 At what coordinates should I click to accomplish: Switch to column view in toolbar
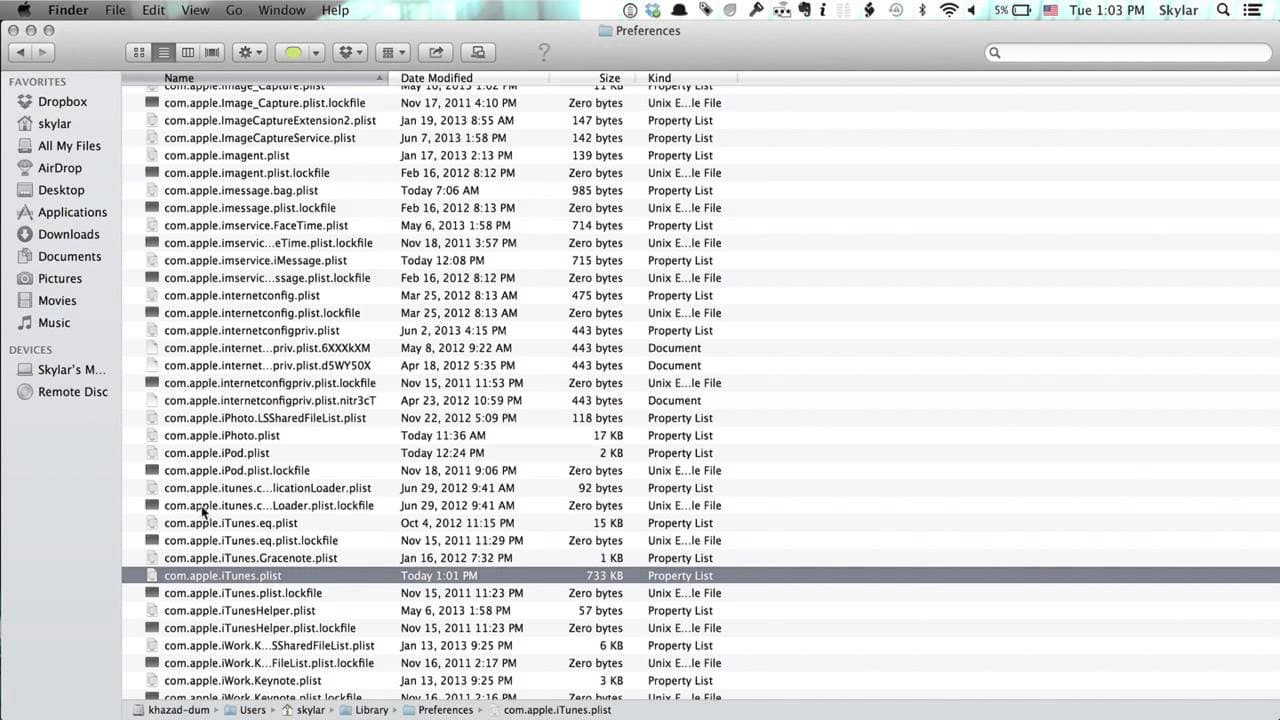coord(187,52)
